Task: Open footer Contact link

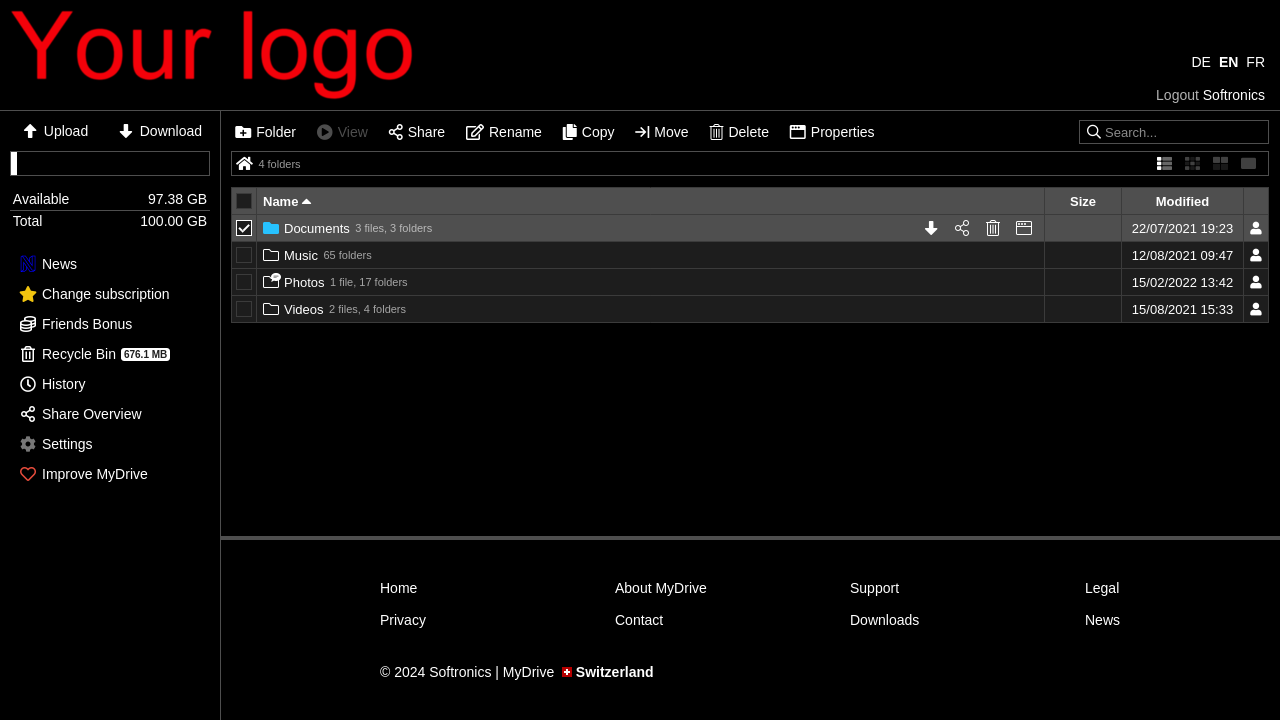Action: point(639,620)
